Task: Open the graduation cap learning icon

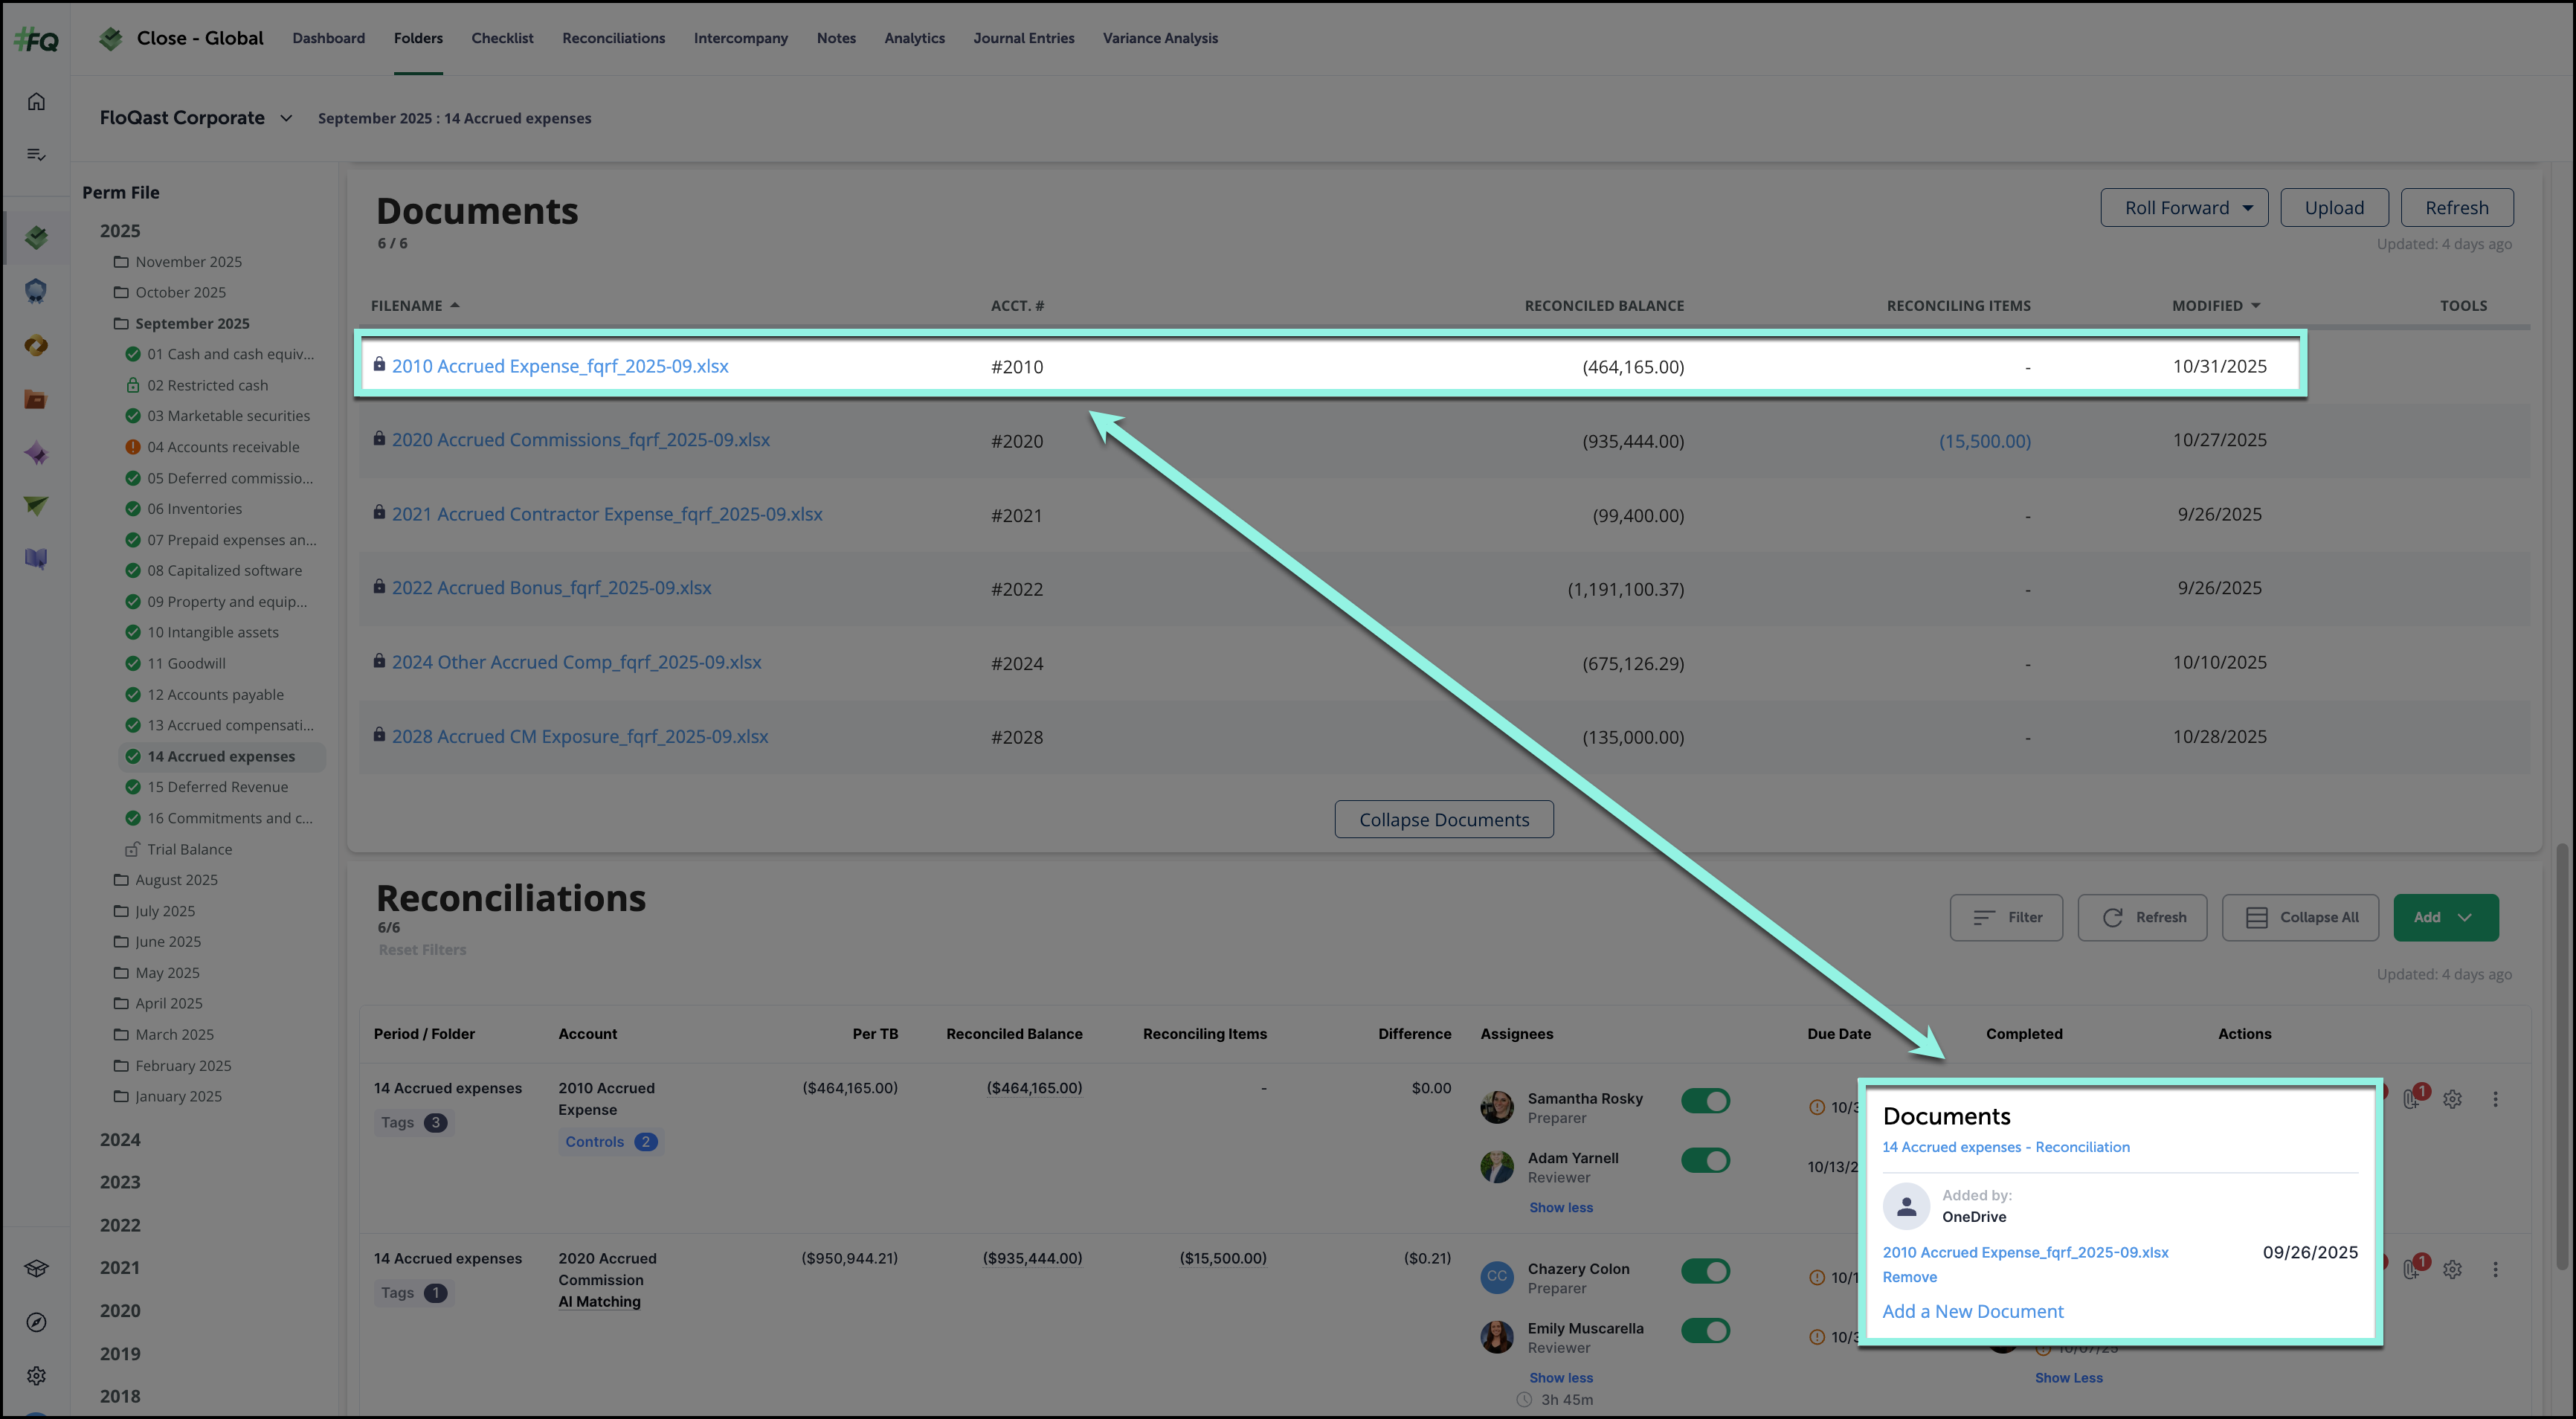Action: [36, 1268]
